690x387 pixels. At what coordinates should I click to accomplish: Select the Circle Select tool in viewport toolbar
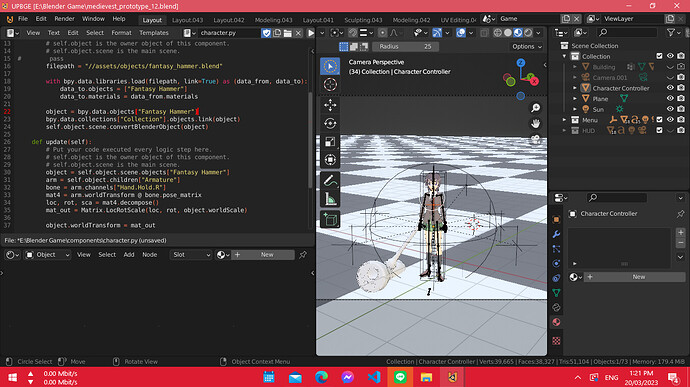pyautogui.click(x=330, y=66)
